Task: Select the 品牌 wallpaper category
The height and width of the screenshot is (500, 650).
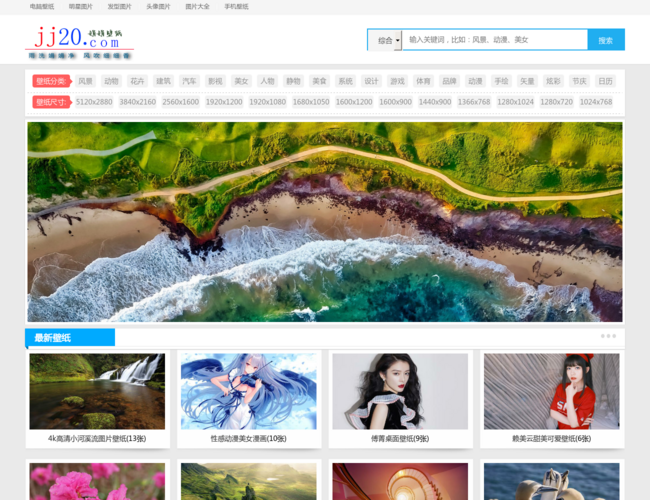Action: (x=449, y=81)
